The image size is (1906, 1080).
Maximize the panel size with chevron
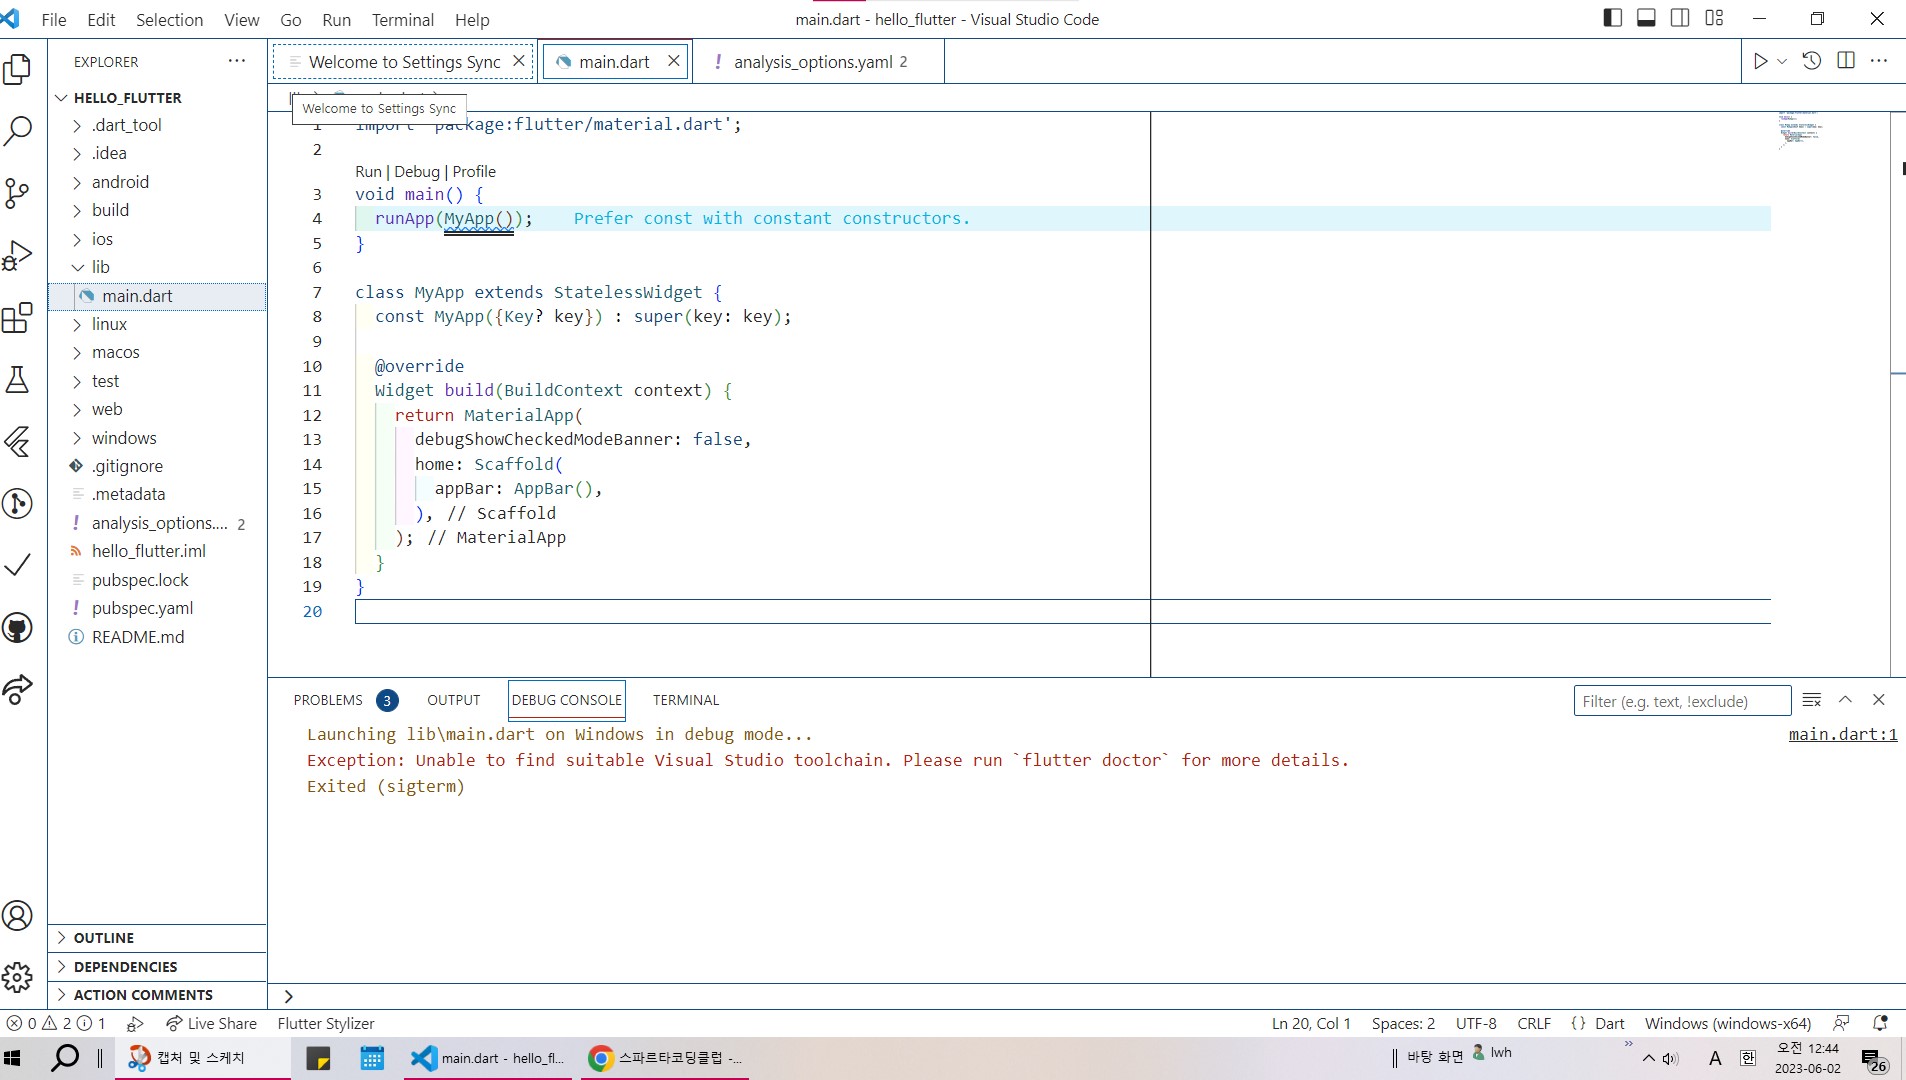[x=1846, y=700]
